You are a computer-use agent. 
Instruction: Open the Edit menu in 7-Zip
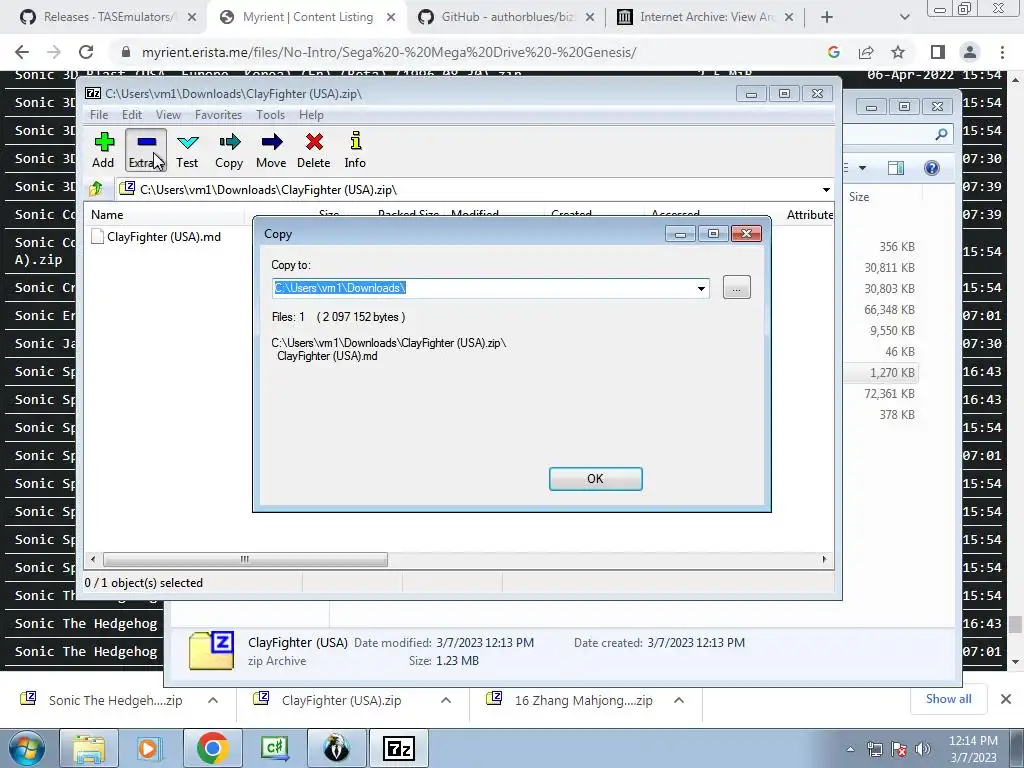(132, 115)
